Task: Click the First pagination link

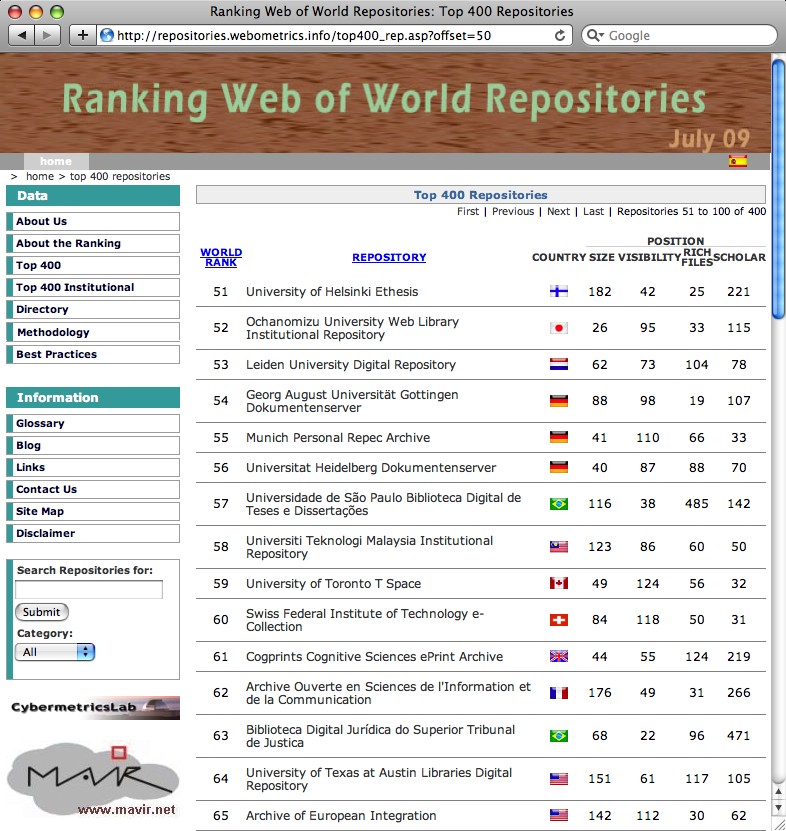Action: pos(468,211)
